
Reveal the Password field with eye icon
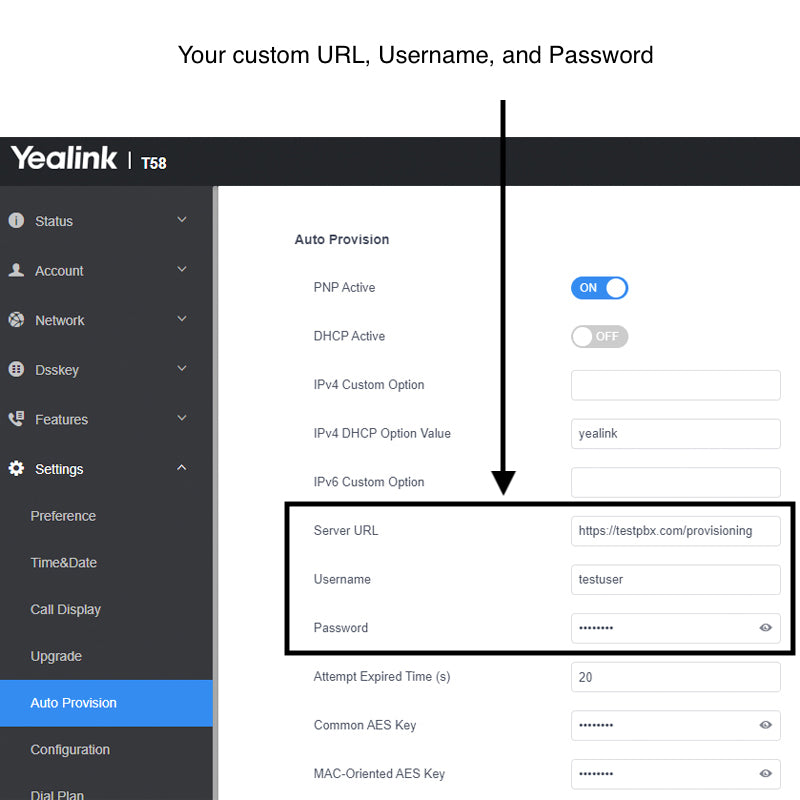click(x=766, y=628)
